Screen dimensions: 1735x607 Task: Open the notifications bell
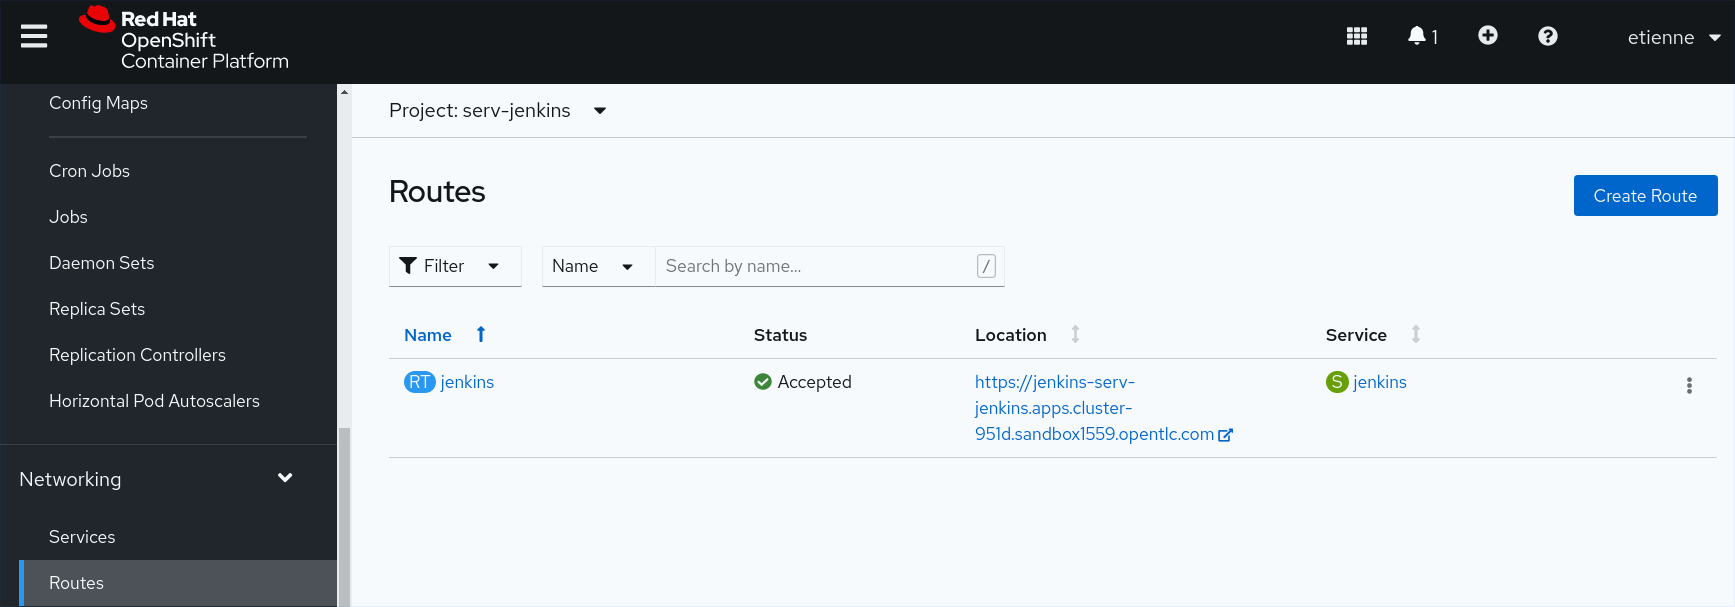click(1422, 36)
